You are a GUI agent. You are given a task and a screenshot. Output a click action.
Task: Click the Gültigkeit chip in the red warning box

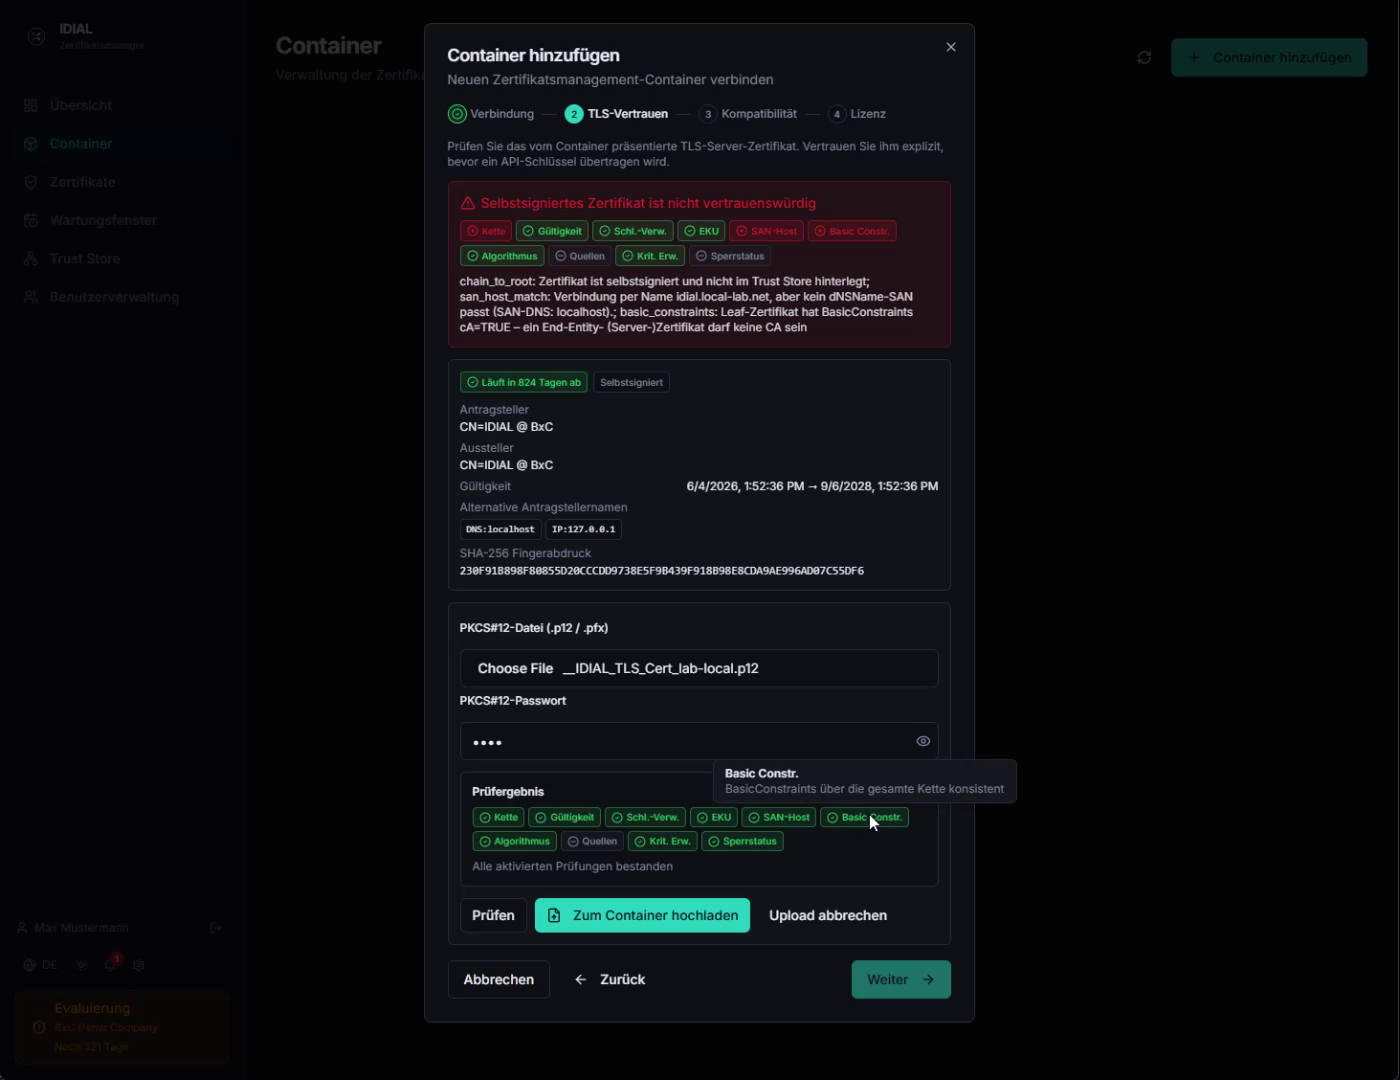[x=552, y=231]
